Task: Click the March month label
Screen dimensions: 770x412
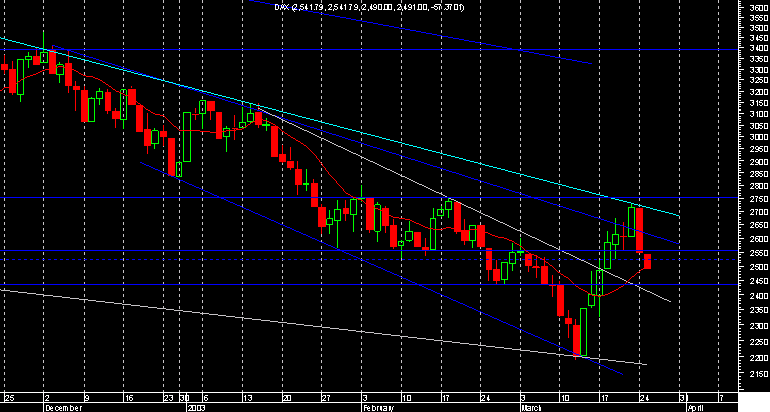Action: point(531,408)
